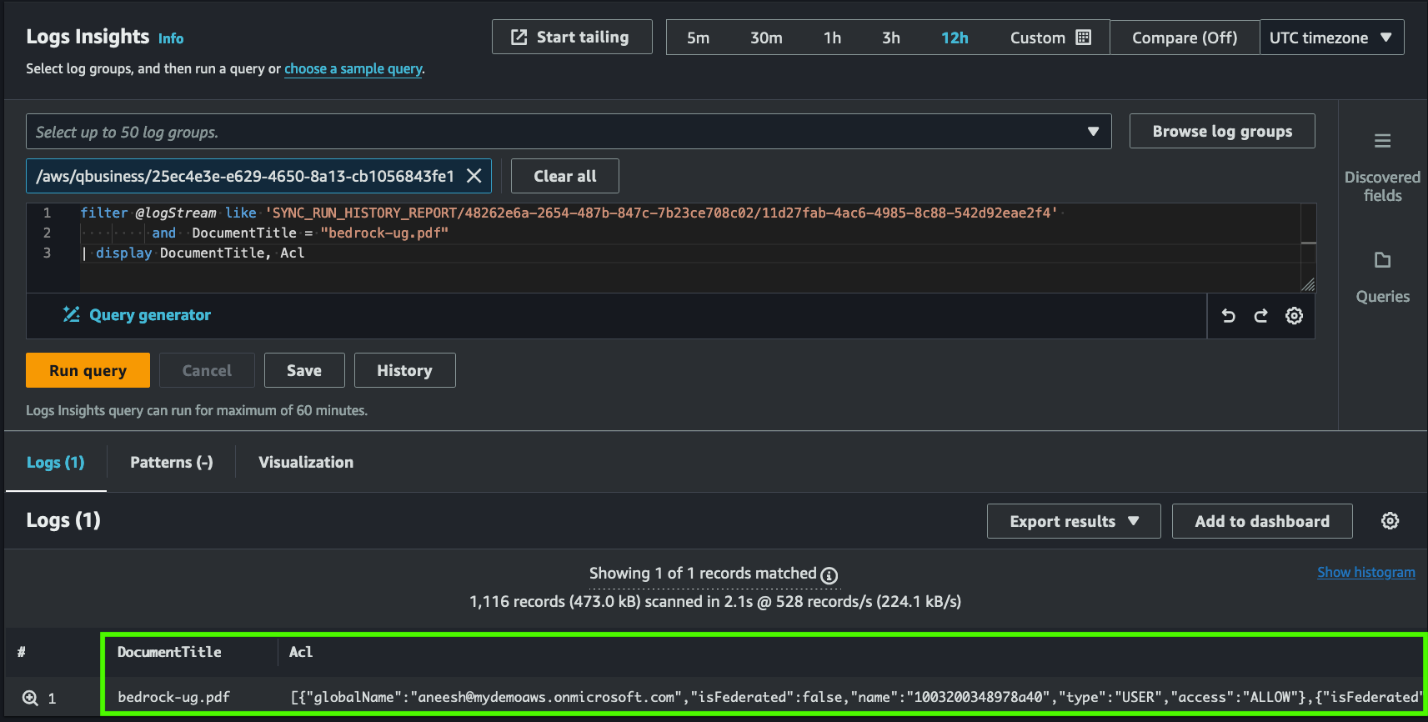The image size is (1428, 722).
Task: Click the redo arrow in query editor
Action: (x=1261, y=316)
